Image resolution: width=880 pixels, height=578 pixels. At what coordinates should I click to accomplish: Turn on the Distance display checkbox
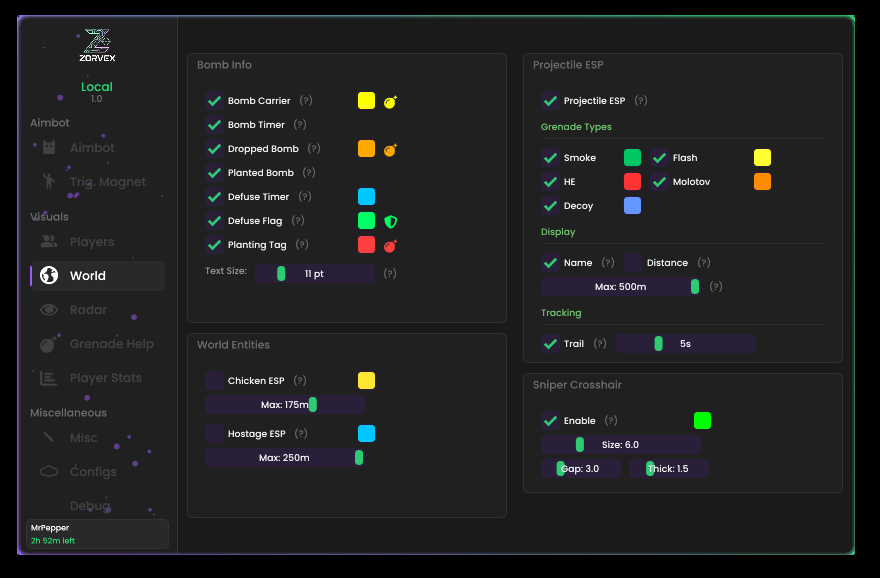point(633,263)
